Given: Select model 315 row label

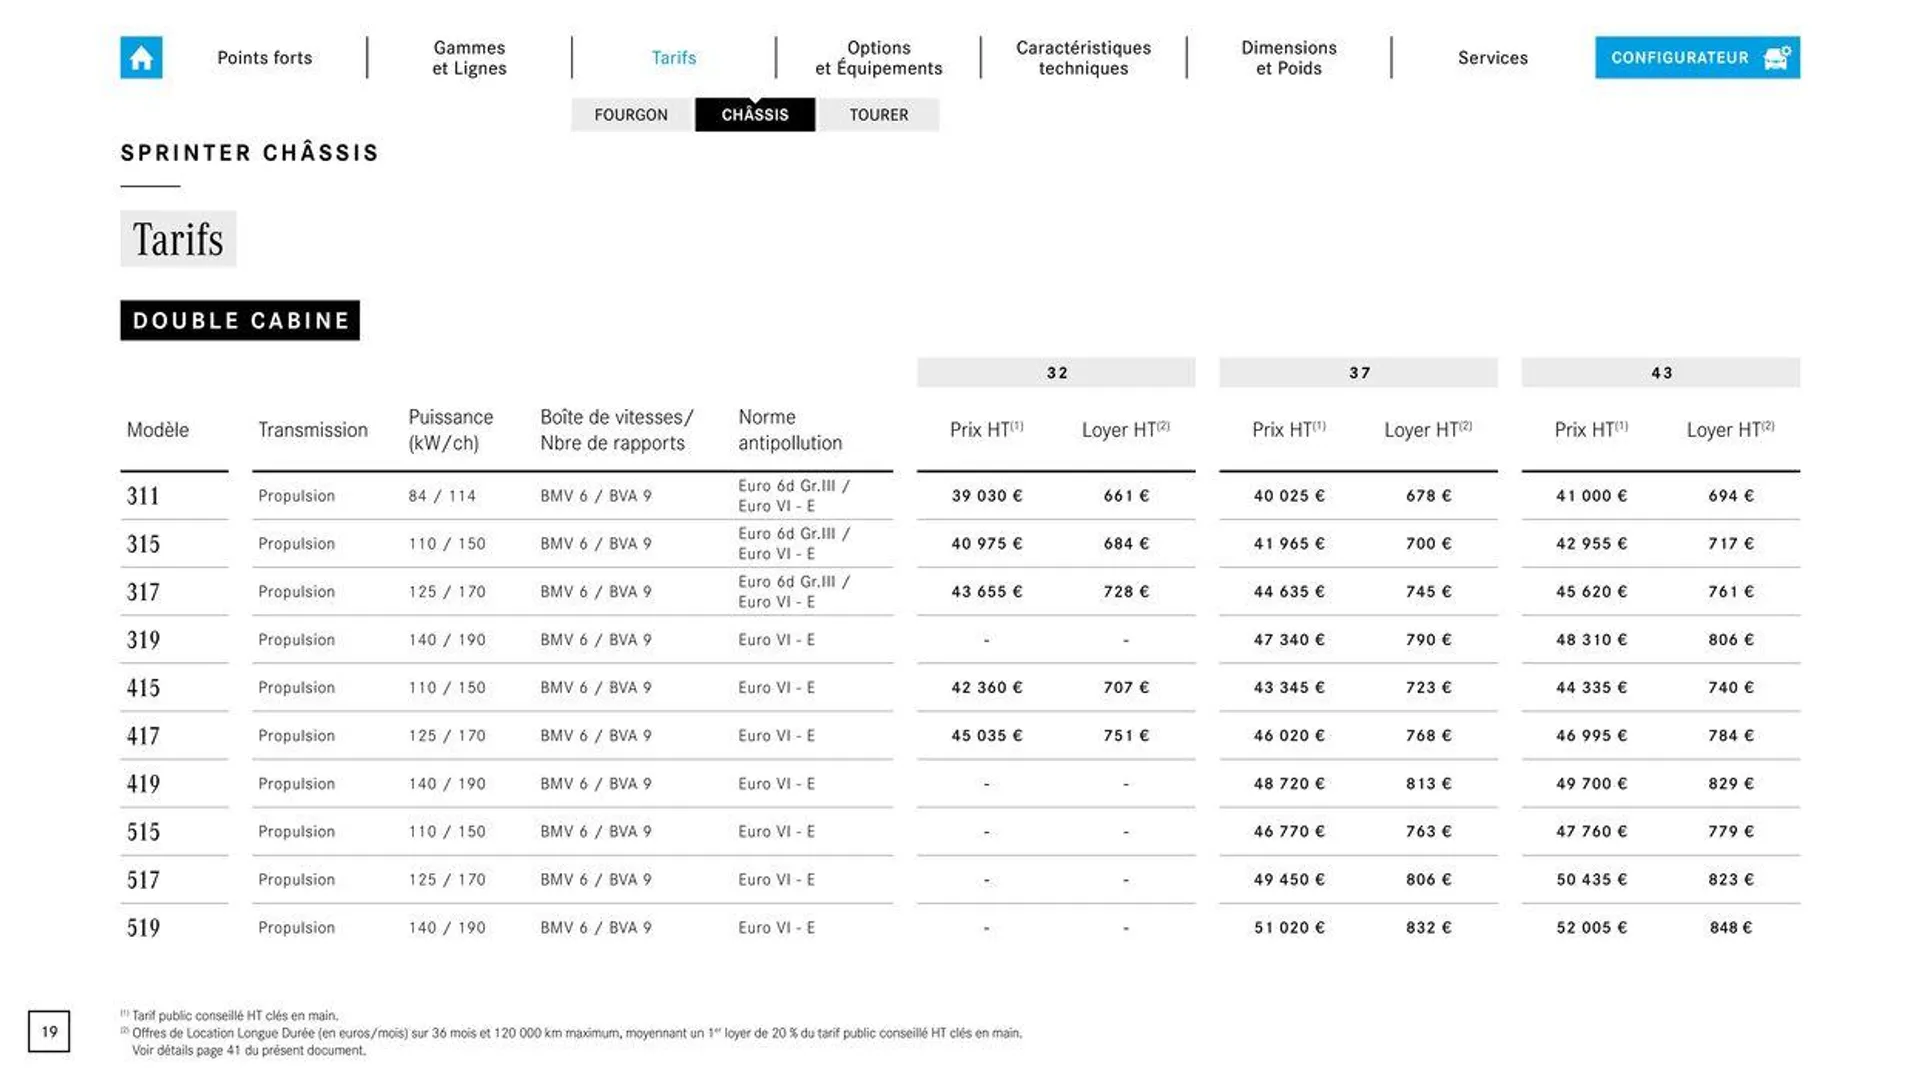Looking at the screenshot, I should point(143,544).
